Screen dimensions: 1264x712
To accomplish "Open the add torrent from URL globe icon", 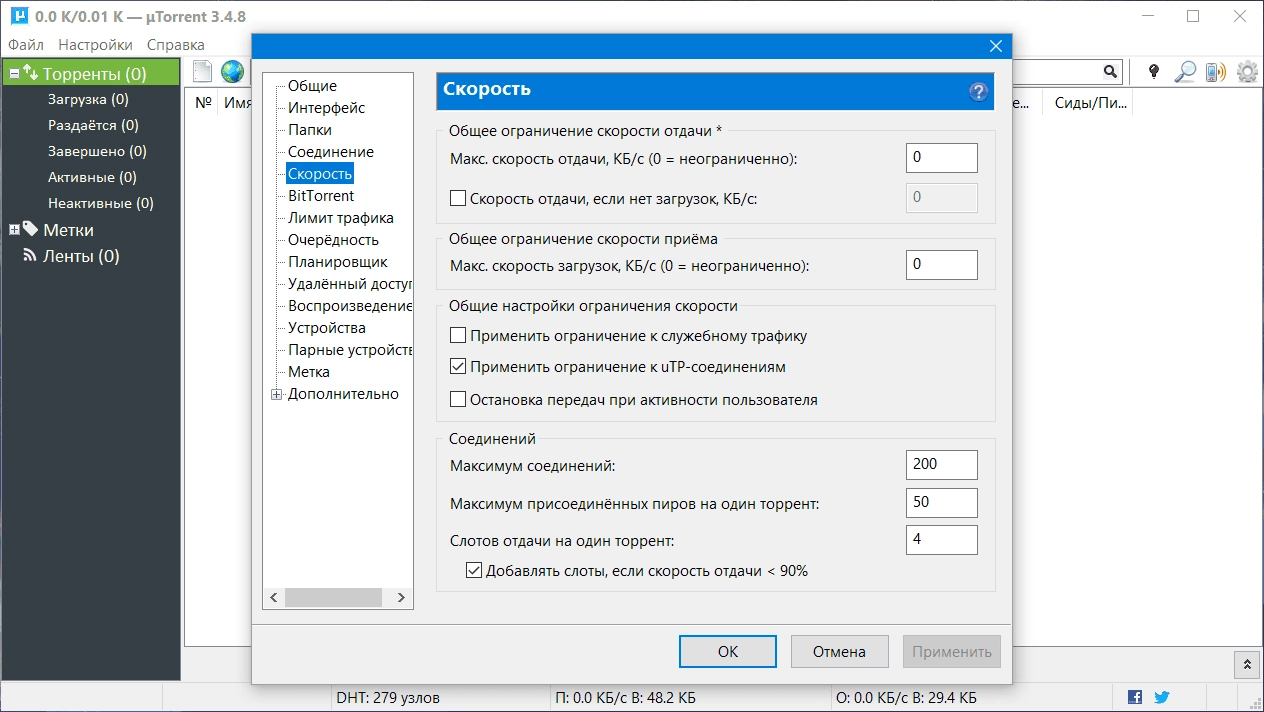I will coord(230,71).
